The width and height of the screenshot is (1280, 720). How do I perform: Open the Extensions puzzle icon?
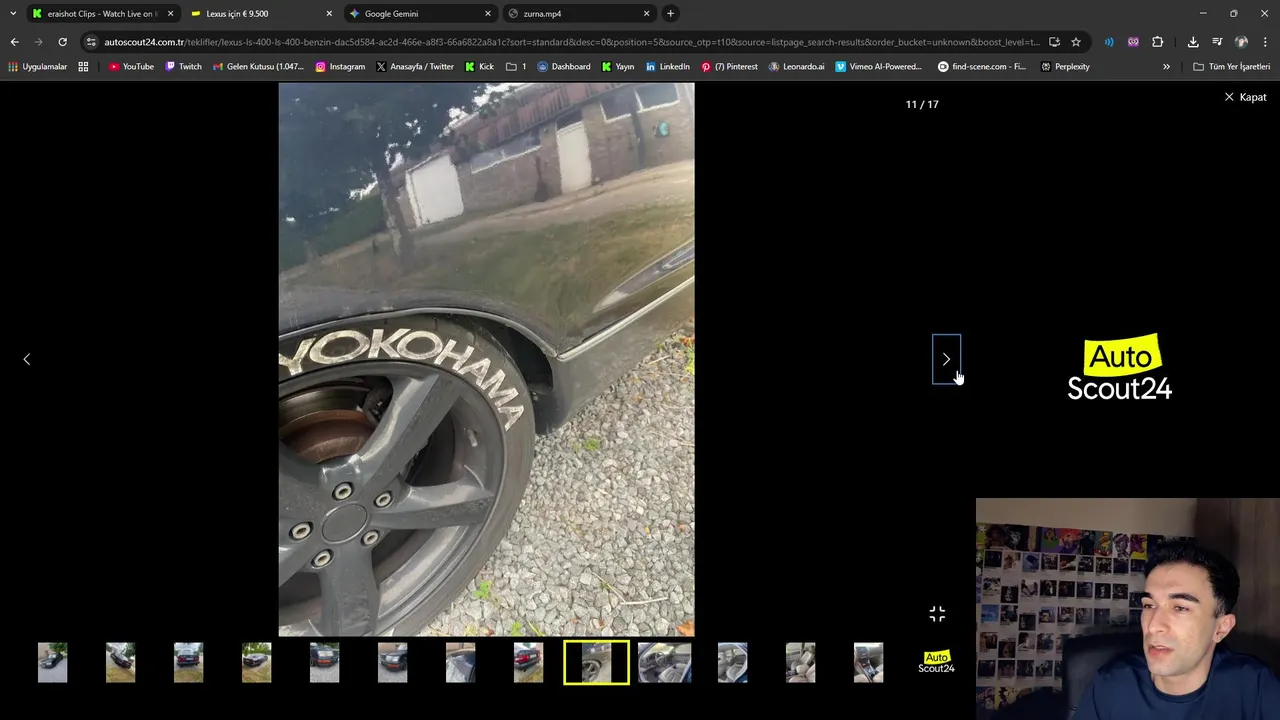pyautogui.click(x=1157, y=42)
